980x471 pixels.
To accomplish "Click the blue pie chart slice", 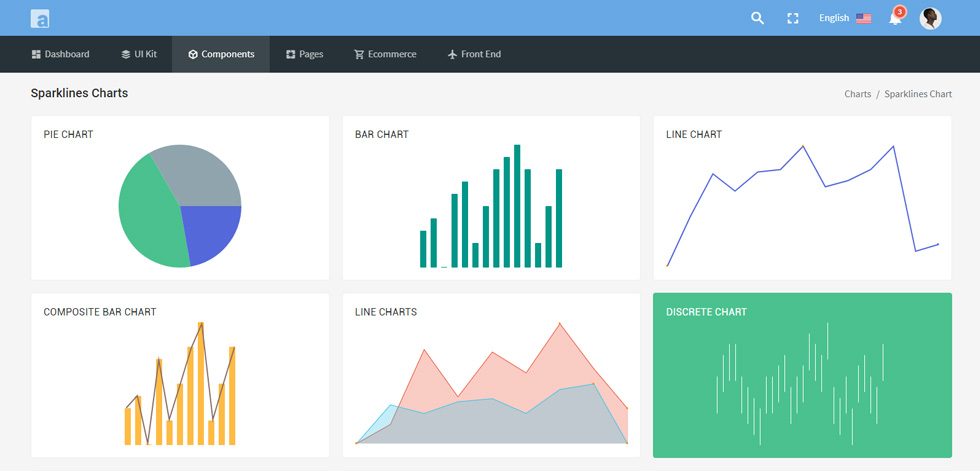I will [212, 231].
